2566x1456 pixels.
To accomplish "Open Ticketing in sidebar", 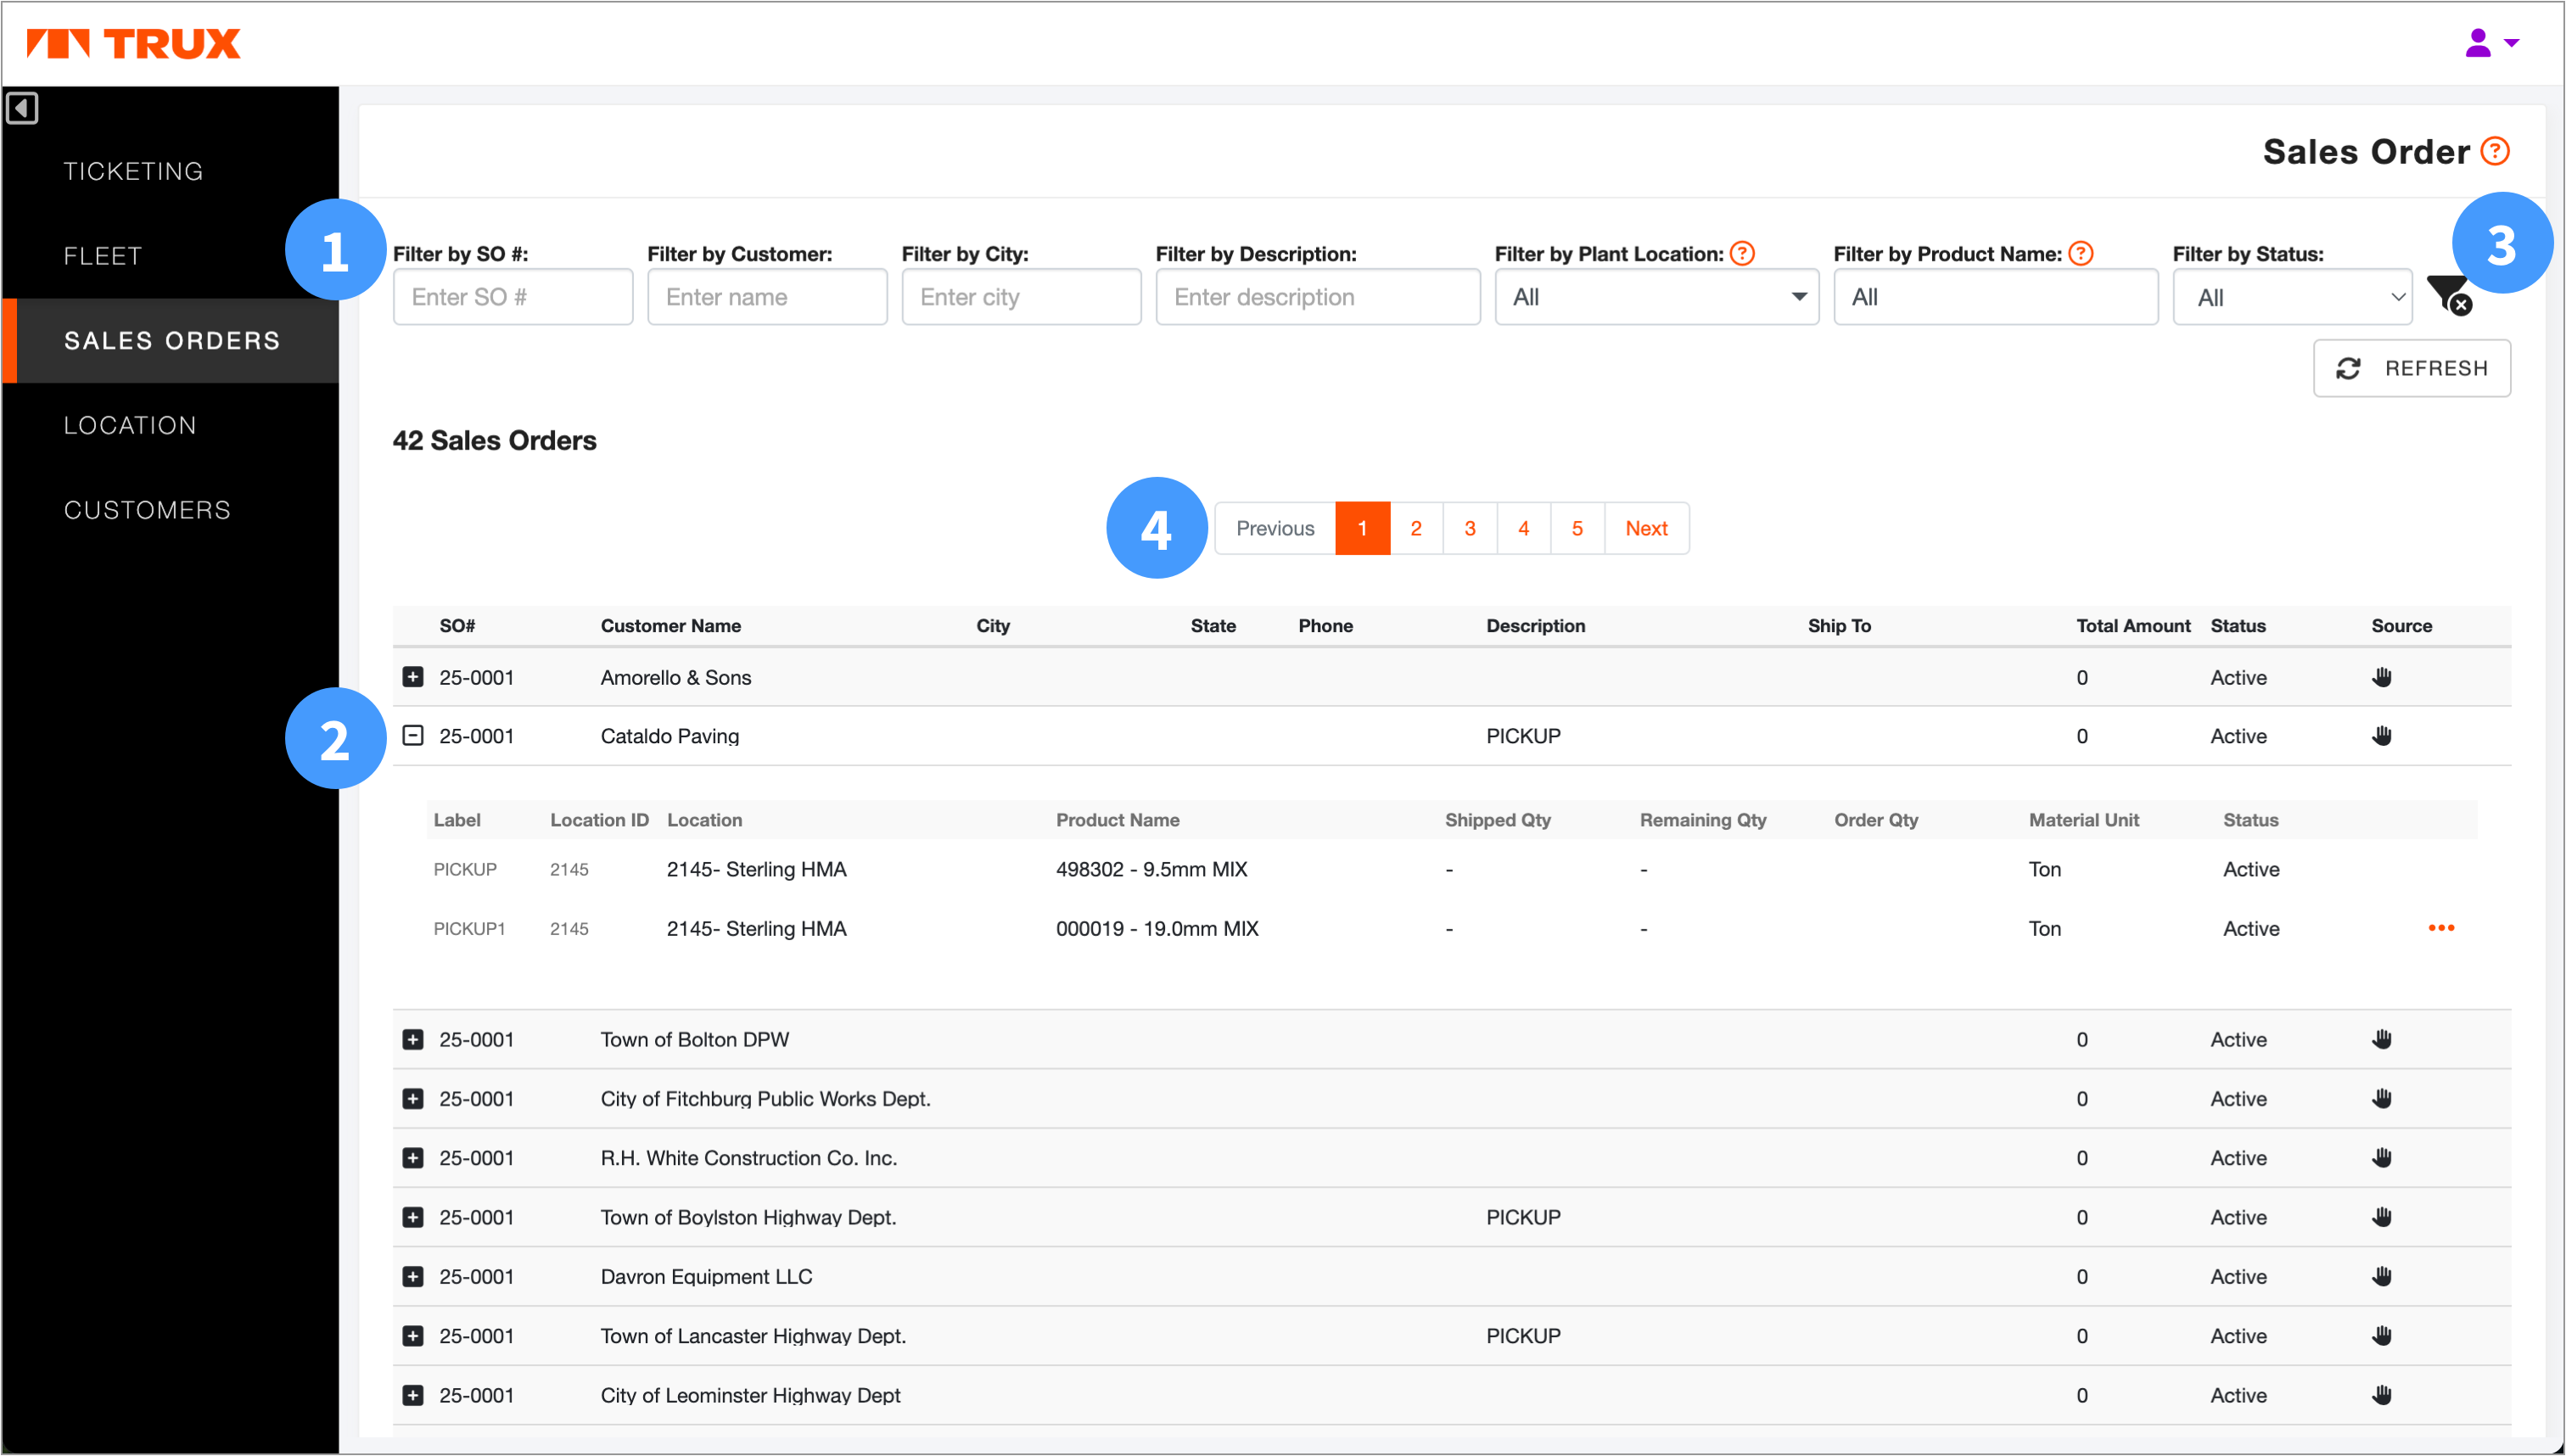I will pyautogui.click(x=133, y=171).
